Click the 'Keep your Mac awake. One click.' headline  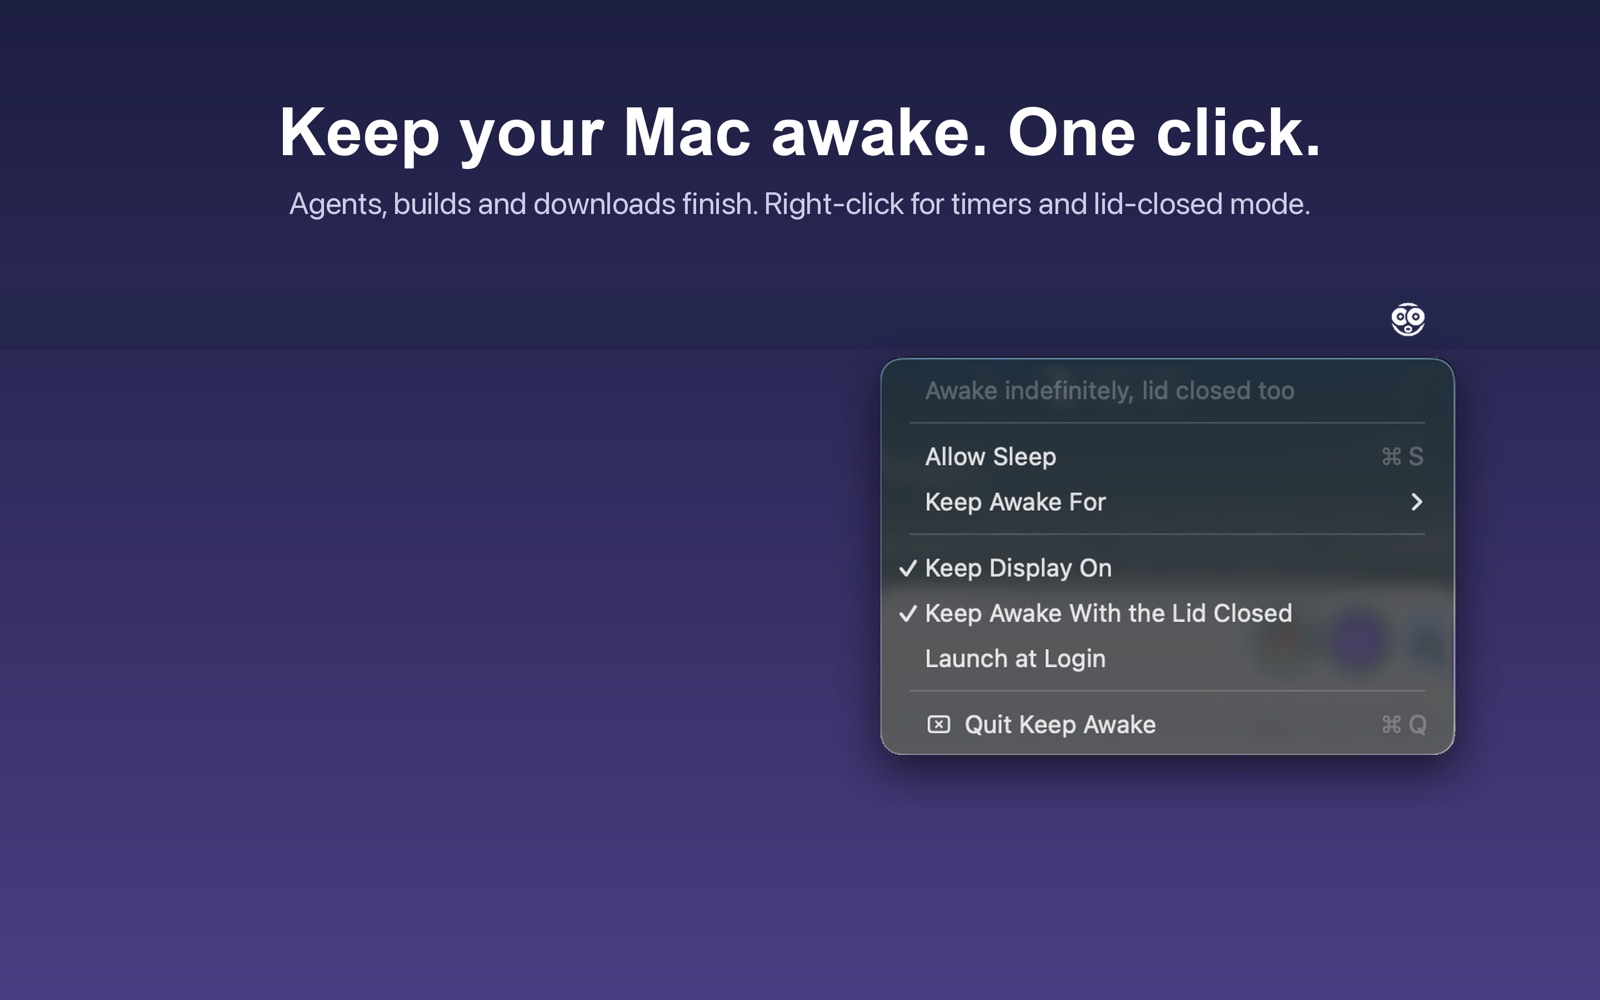[x=800, y=133]
